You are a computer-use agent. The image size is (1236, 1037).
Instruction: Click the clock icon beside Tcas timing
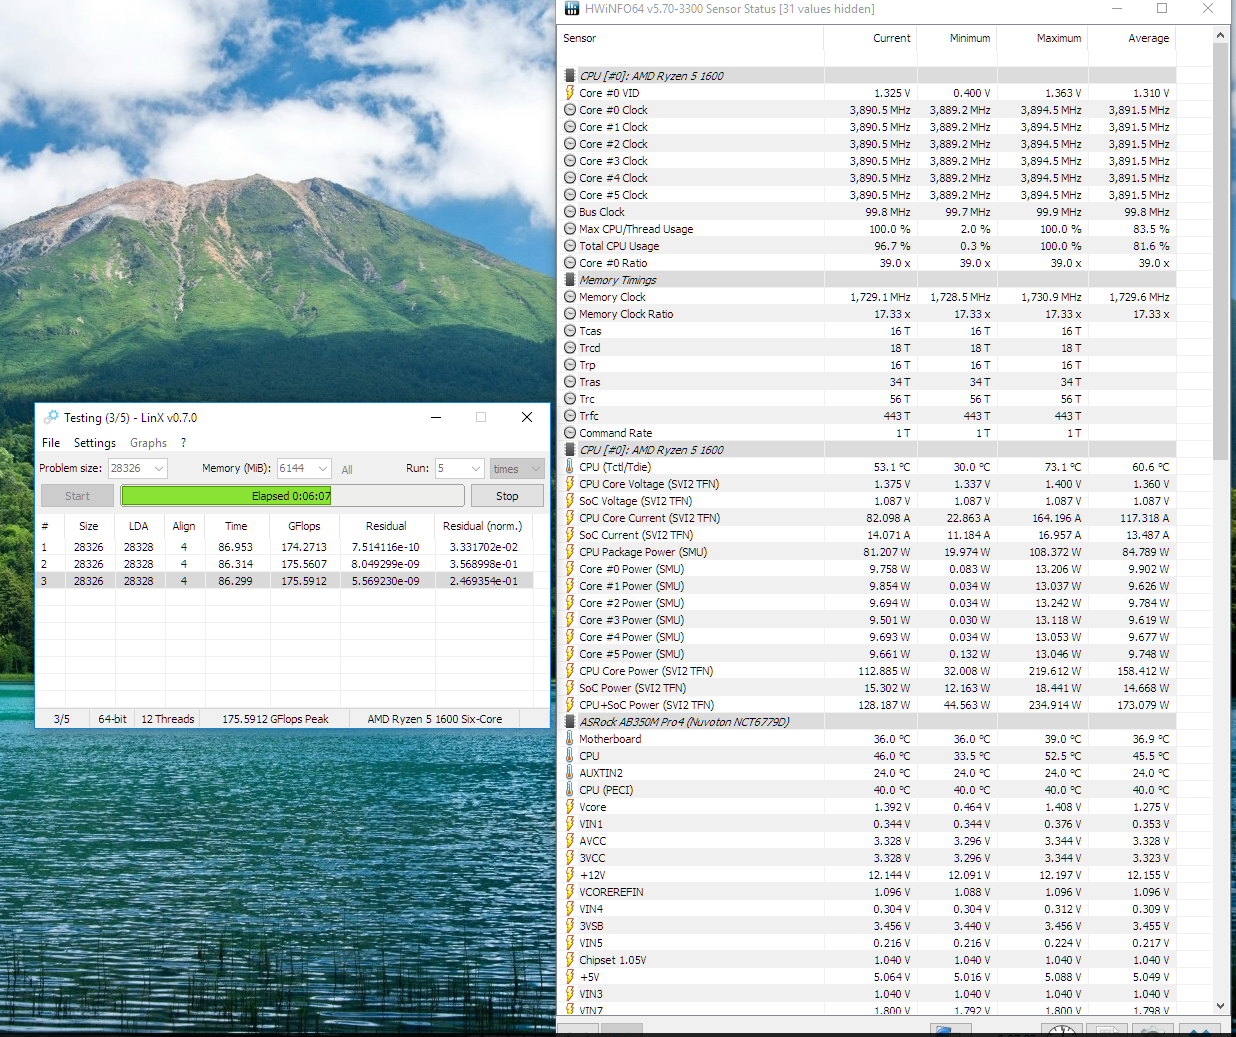(x=570, y=331)
